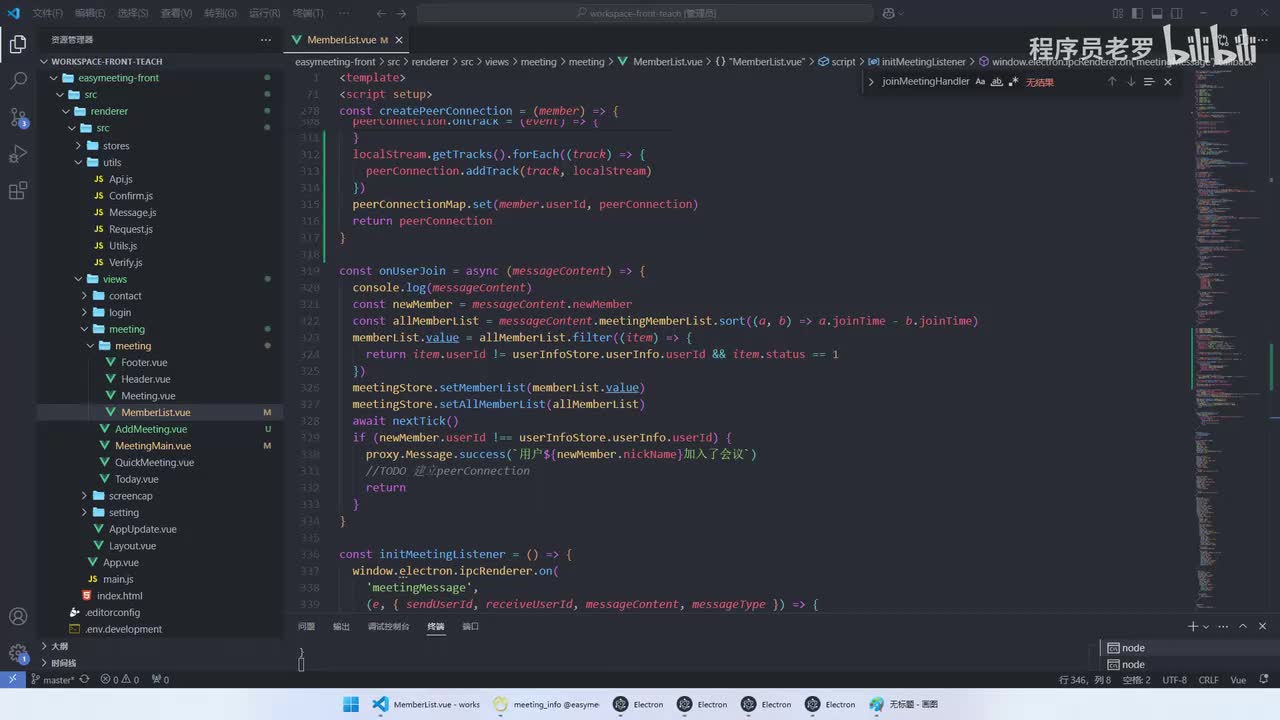This screenshot has height=720, width=1280.
Task: Navigate forward with the title bar arrow
Action: (x=401, y=13)
